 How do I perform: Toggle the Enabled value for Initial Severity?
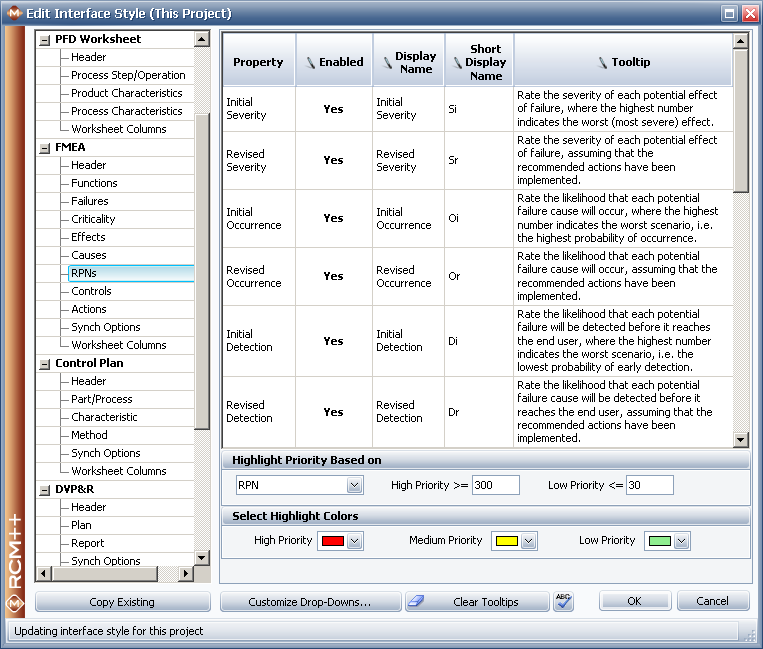(333, 110)
